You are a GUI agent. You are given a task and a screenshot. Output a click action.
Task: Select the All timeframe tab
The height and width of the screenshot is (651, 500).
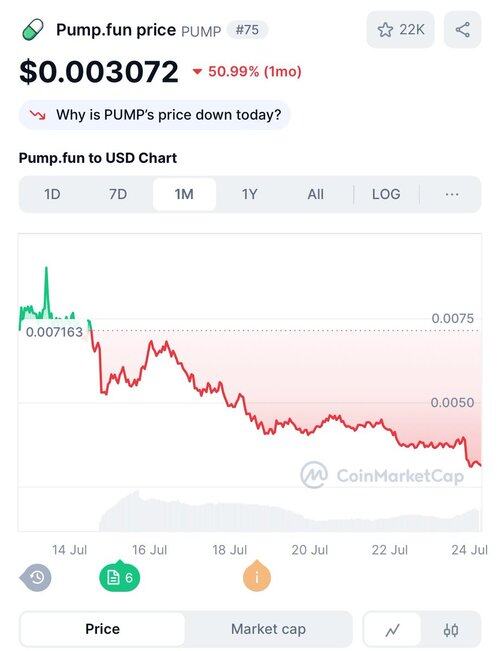click(316, 194)
